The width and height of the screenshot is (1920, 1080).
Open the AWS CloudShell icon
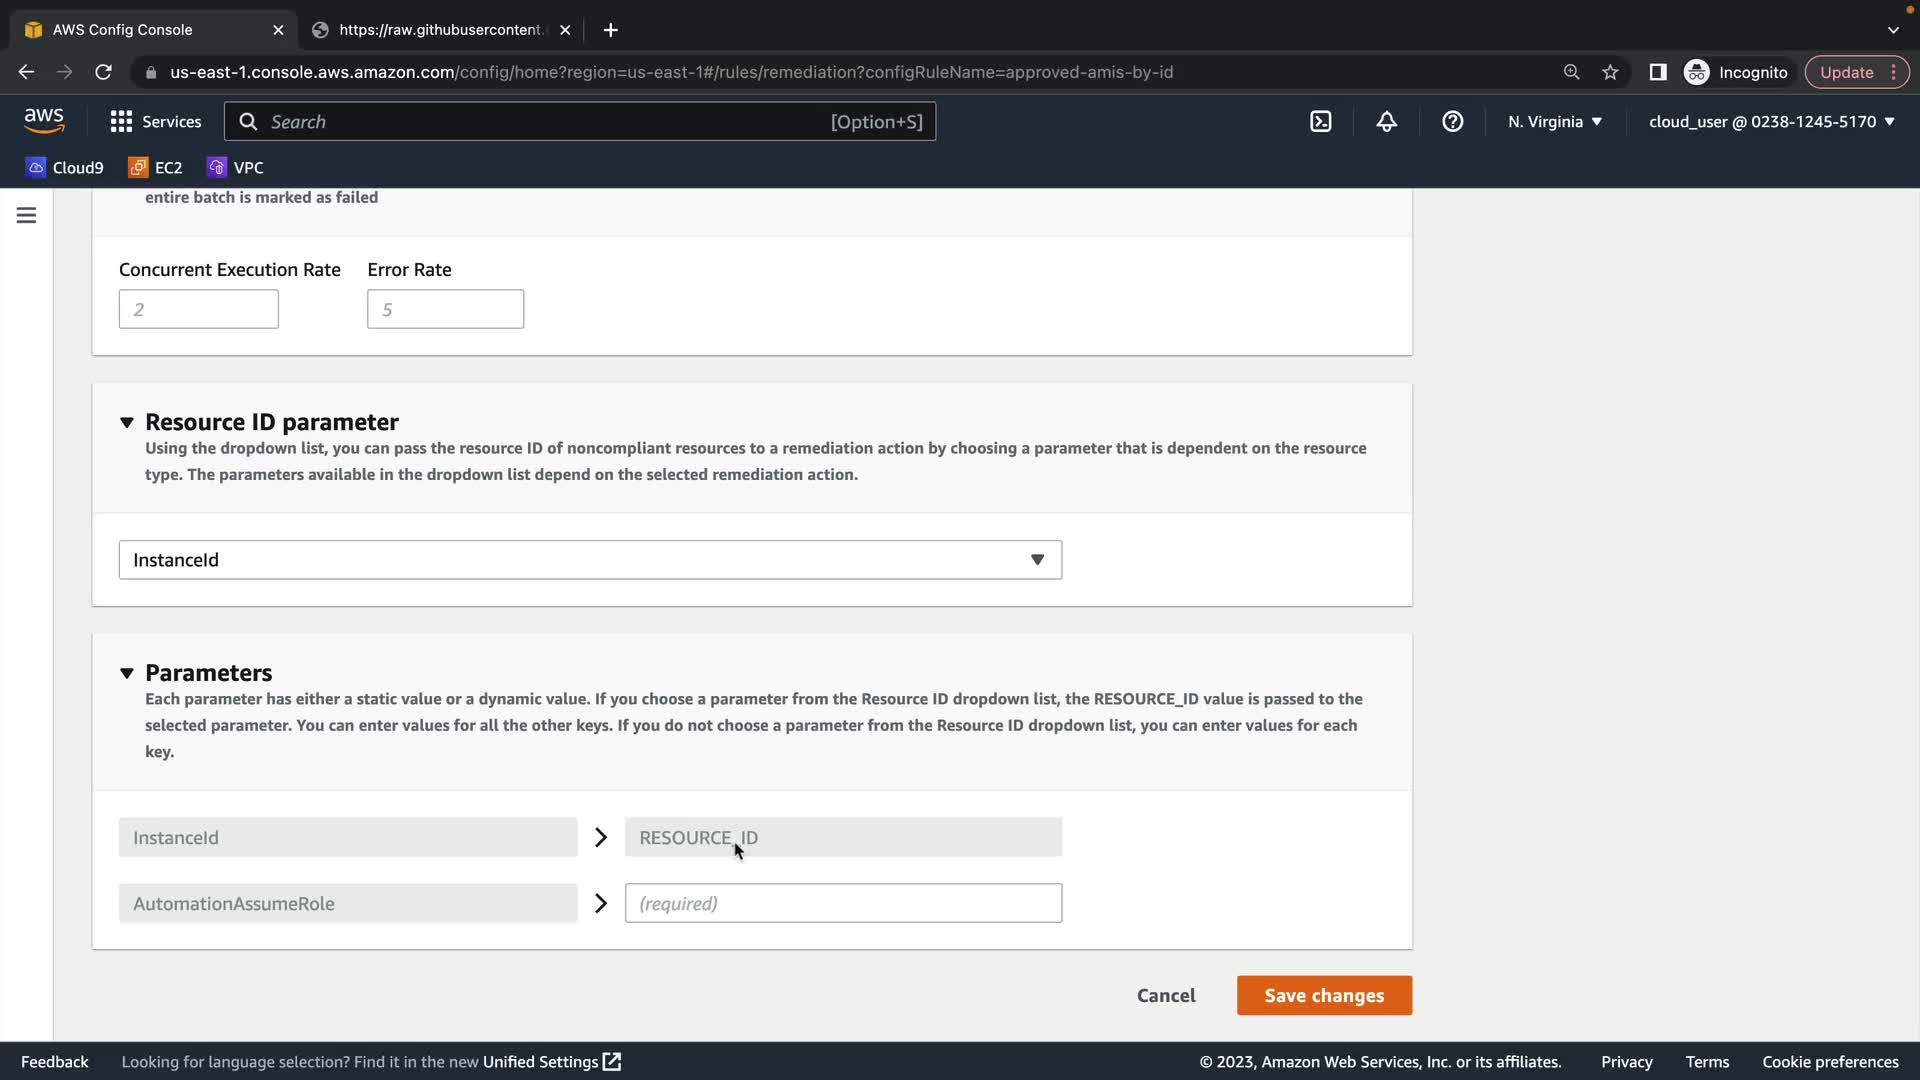point(1320,122)
